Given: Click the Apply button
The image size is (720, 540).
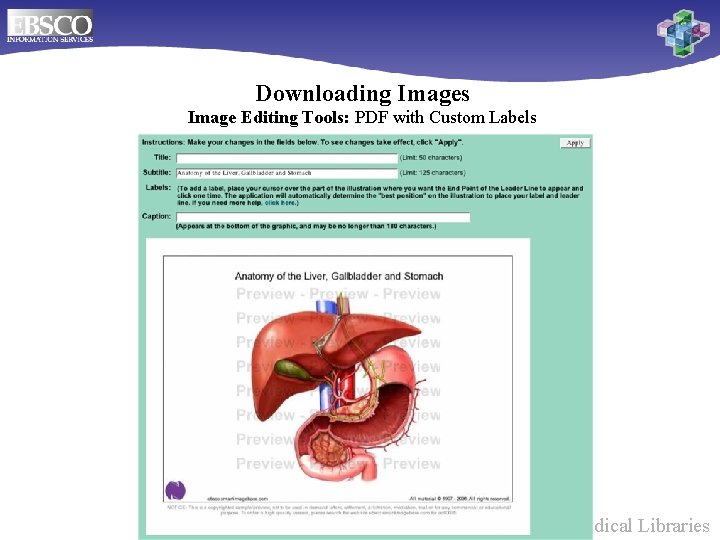Looking at the screenshot, I should click(x=575, y=143).
